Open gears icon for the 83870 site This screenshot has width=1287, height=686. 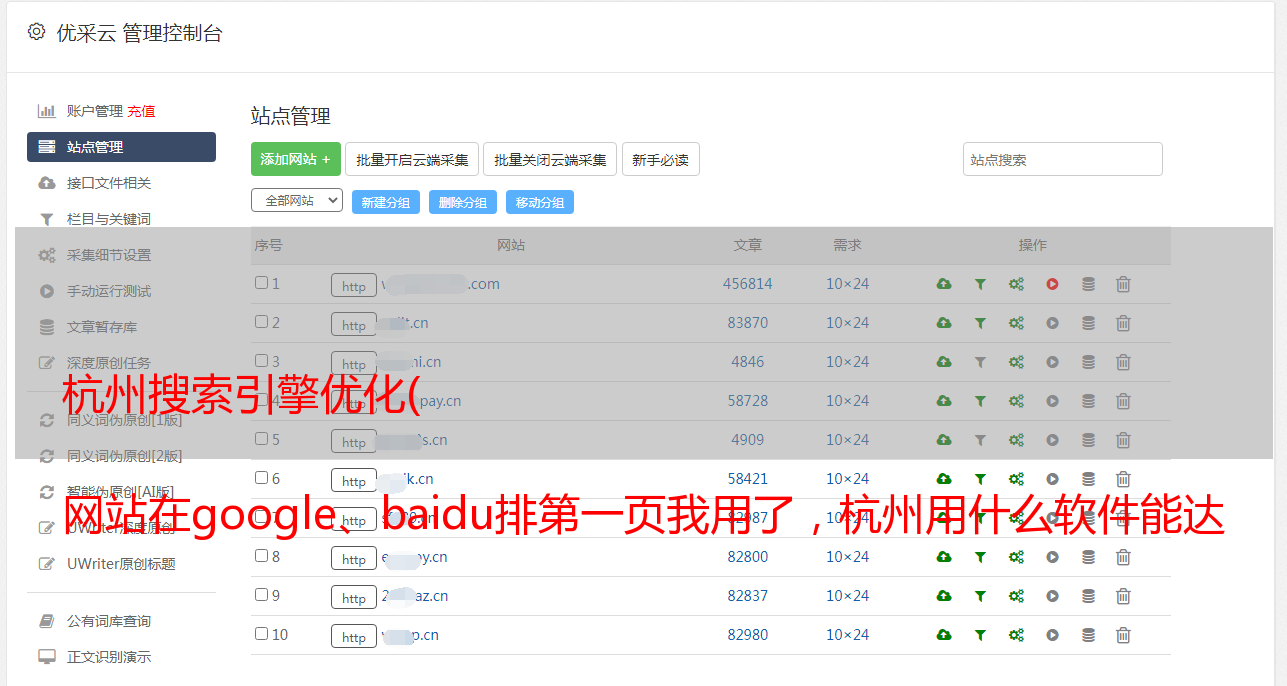click(x=1016, y=323)
